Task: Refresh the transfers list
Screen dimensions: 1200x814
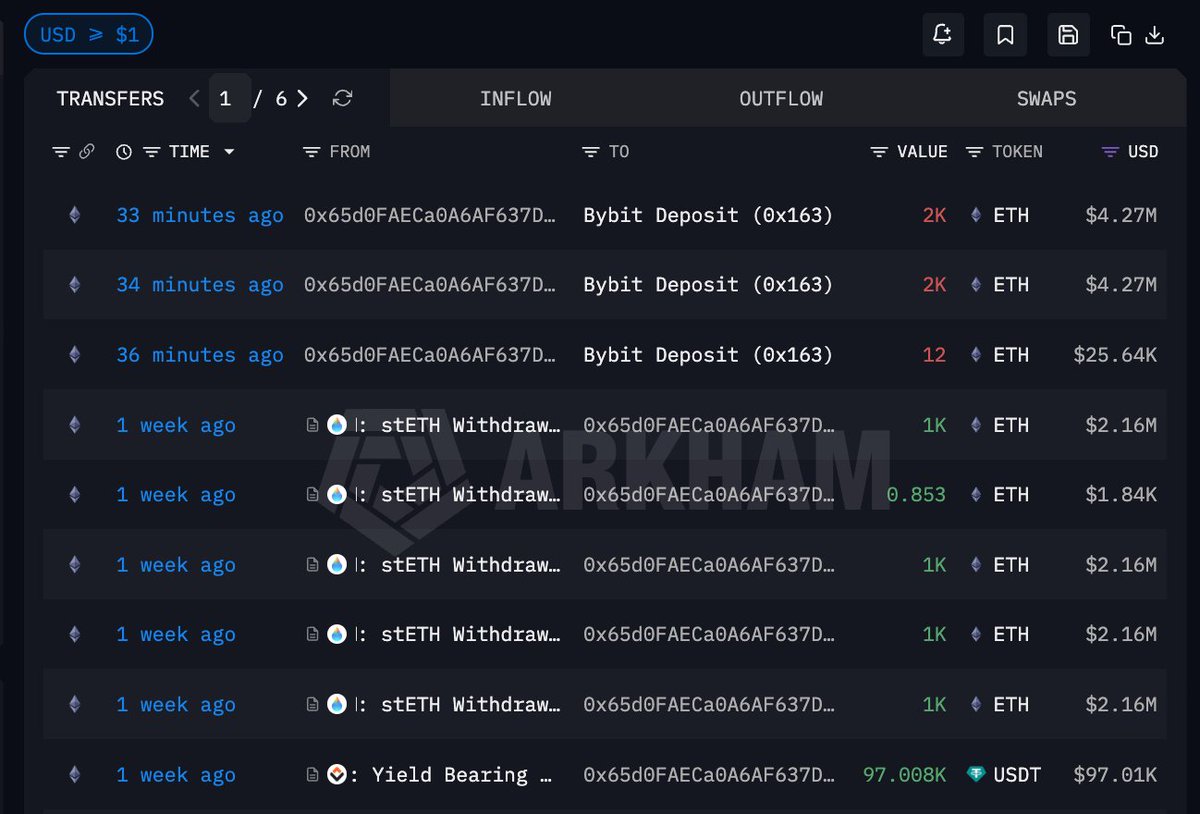Action: pyautogui.click(x=342, y=98)
